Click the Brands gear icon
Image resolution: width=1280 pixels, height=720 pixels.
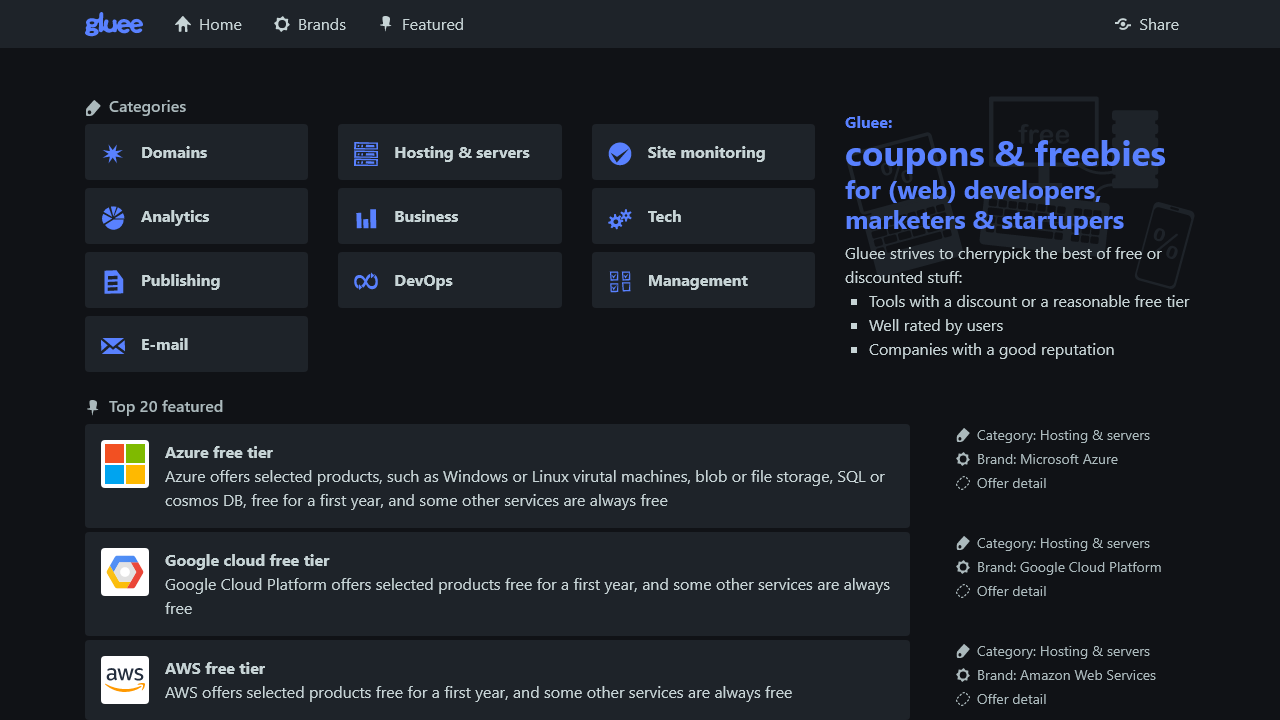[x=282, y=24]
